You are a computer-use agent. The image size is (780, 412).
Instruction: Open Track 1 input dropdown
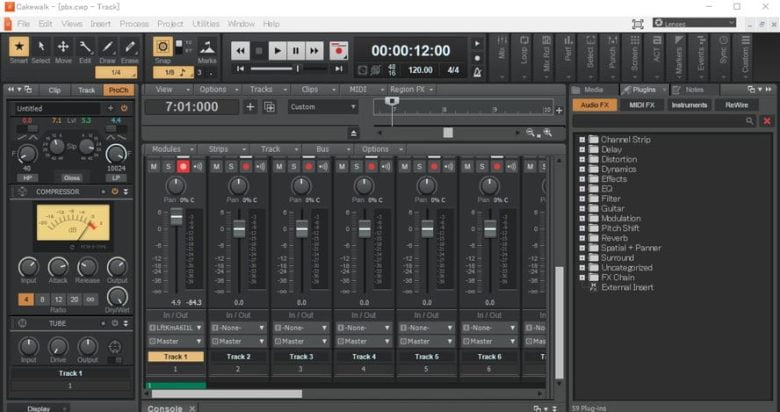(176, 328)
